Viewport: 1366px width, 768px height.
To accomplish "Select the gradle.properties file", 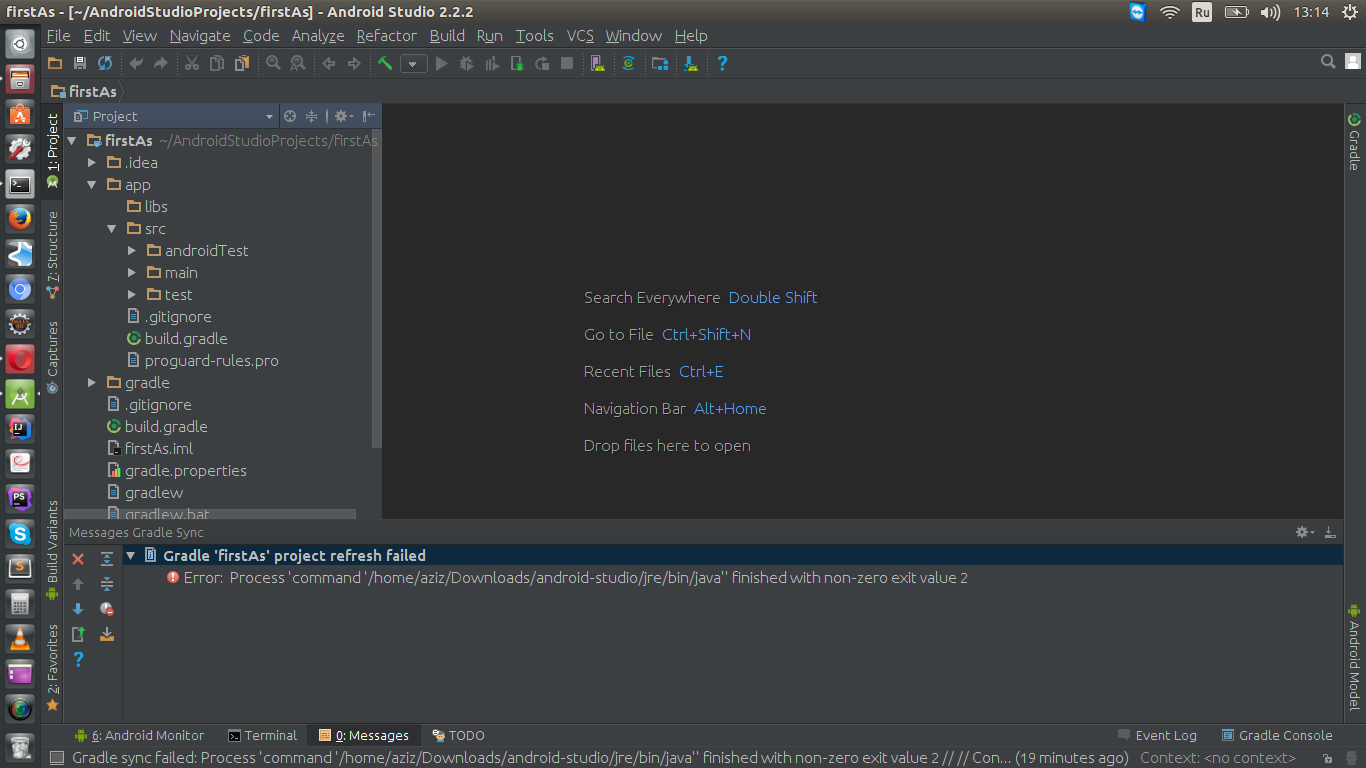I will point(185,471).
